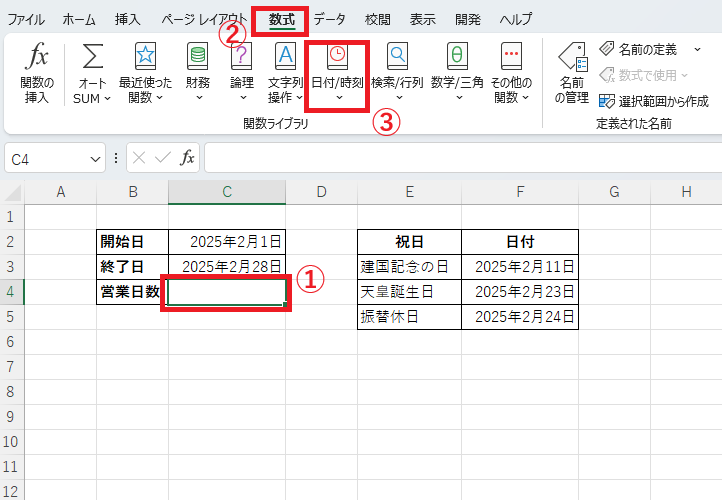
Task: Select column A header
Action: coord(60,192)
